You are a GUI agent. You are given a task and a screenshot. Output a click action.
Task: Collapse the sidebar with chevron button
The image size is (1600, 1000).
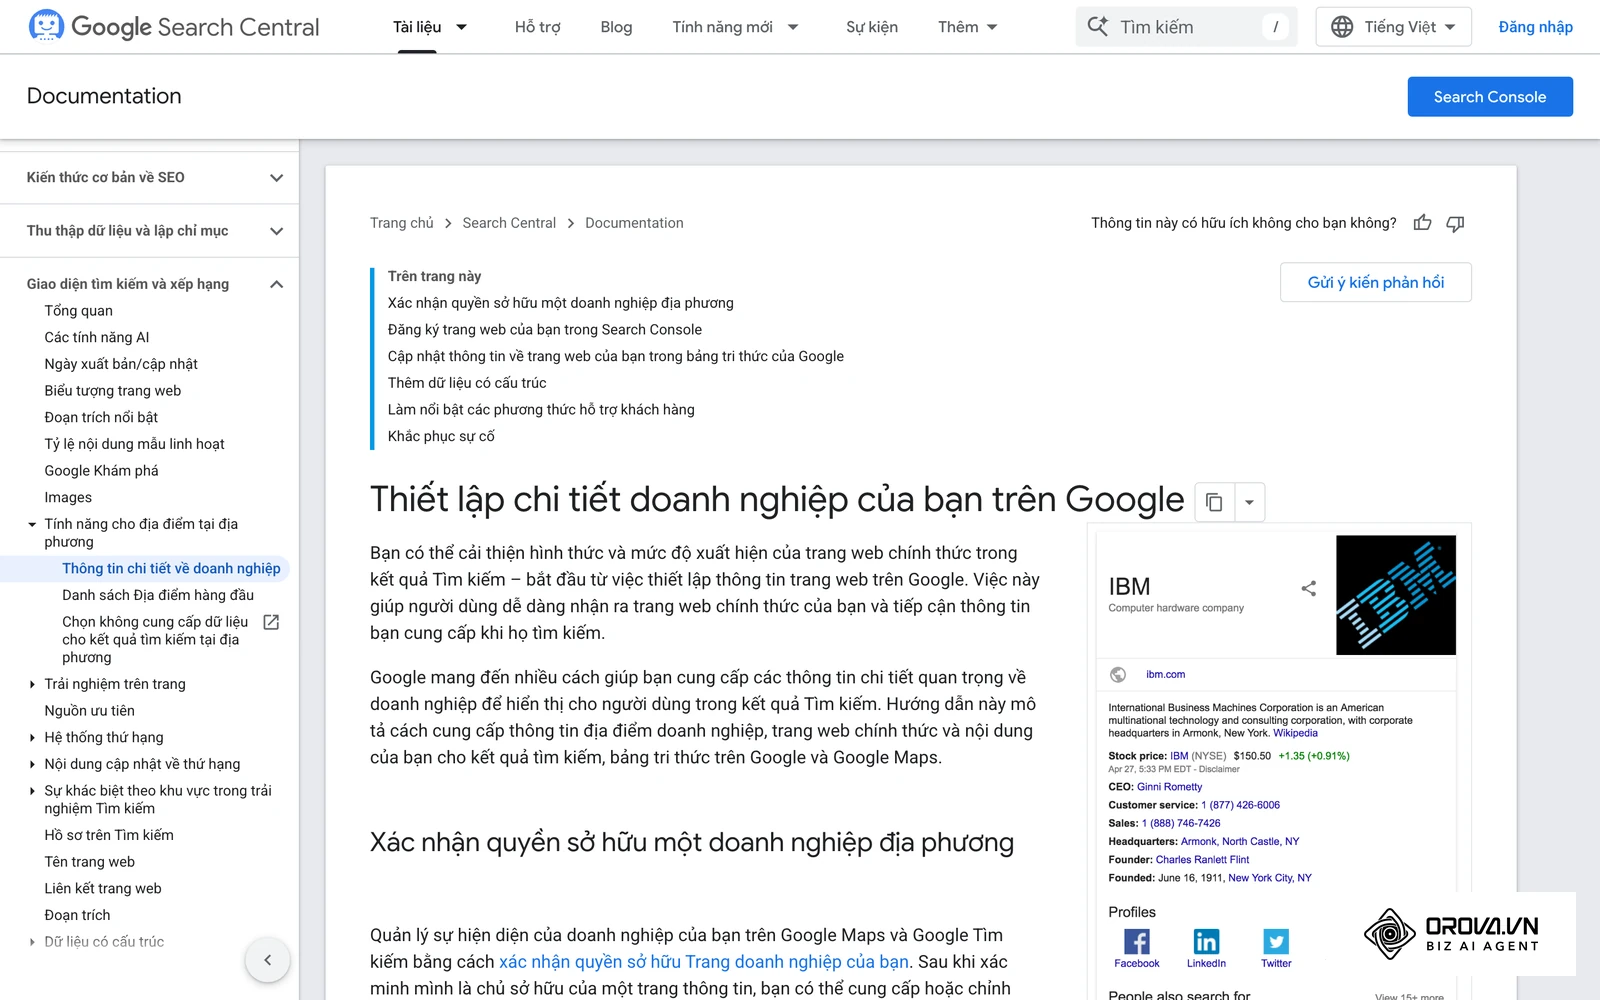[x=267, y=960]
